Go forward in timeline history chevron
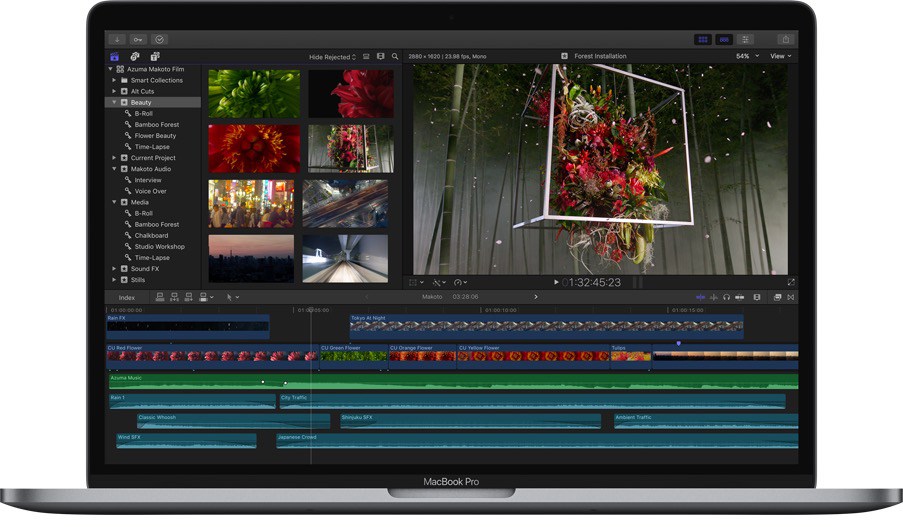Viewport: 903px width, 527px height. [536, 297]
